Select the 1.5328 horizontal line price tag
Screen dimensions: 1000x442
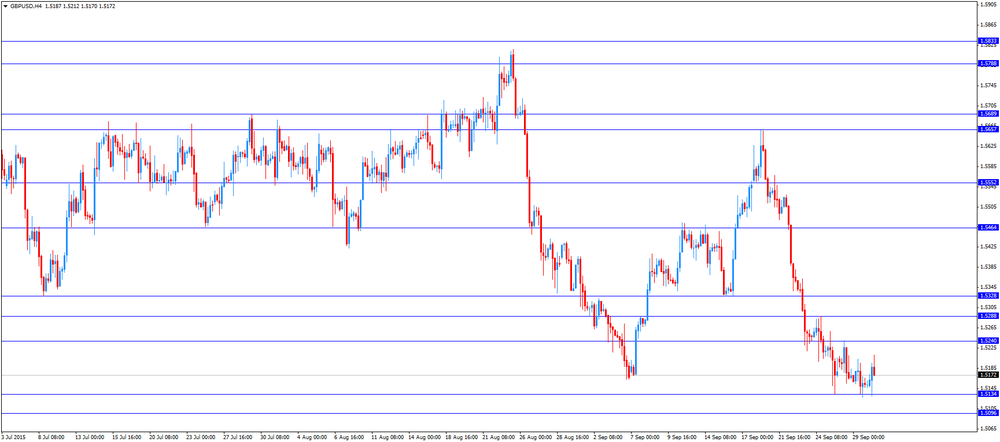[x=988, y=296]
